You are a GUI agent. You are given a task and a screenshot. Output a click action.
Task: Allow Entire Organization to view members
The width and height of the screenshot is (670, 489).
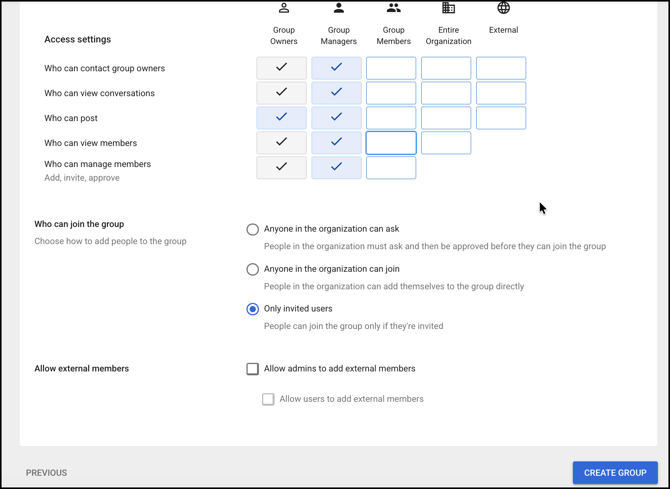(x=446, y=143)
